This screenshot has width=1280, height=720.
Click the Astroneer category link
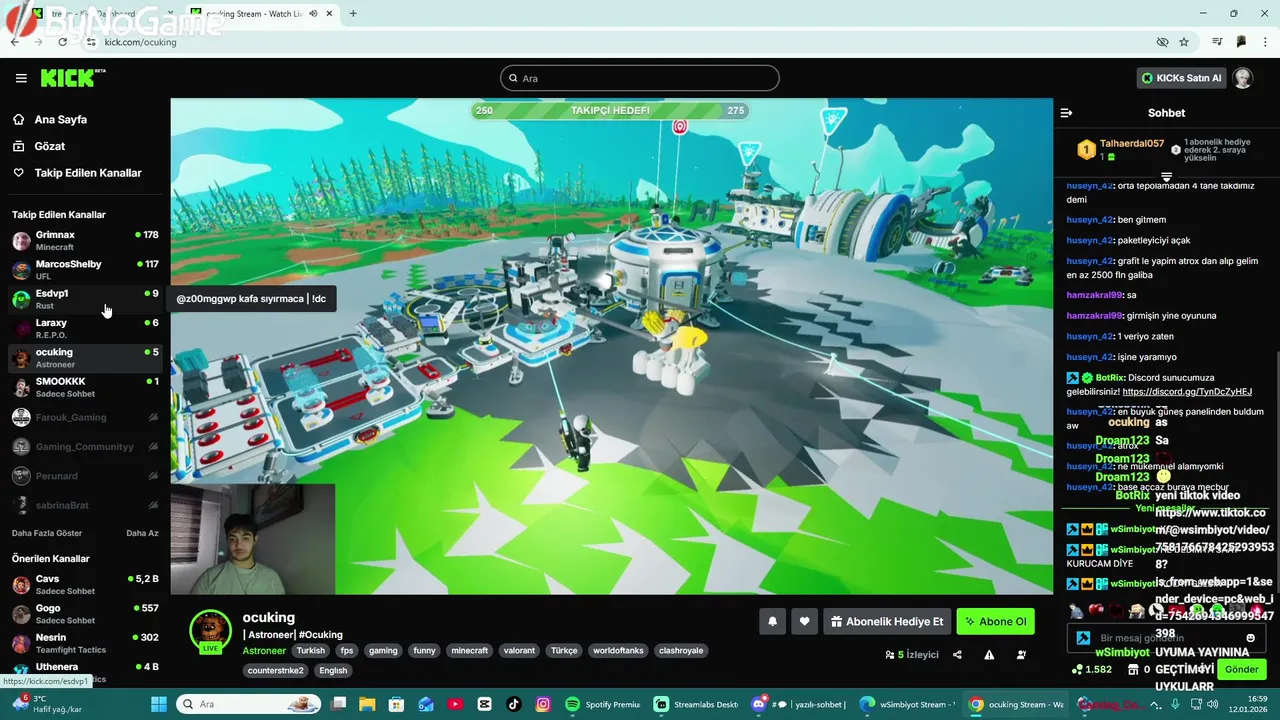click(264, 650)
